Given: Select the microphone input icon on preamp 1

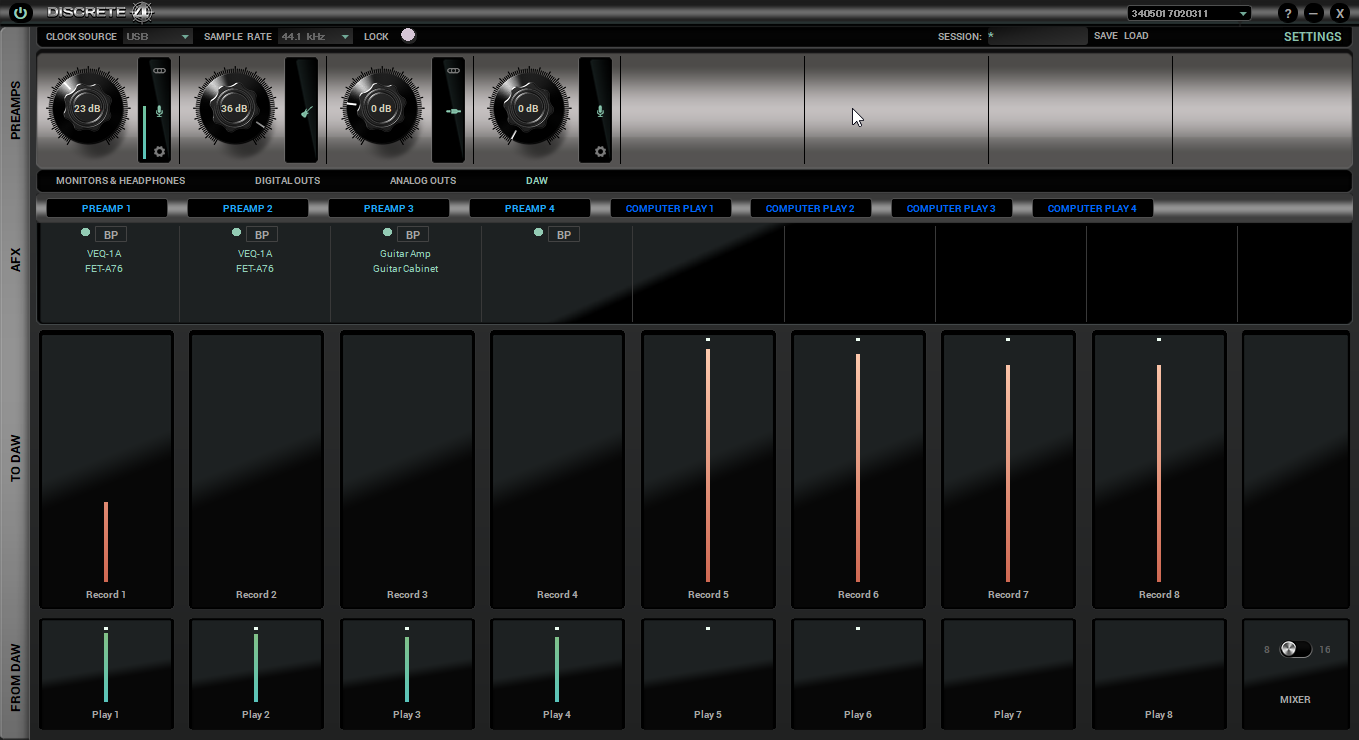Looking at the screenshot, I should coord(159,111).
